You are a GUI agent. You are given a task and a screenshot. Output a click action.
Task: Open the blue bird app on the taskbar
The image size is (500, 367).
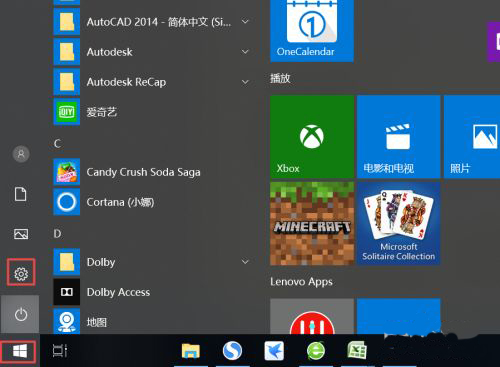point(274,351)
